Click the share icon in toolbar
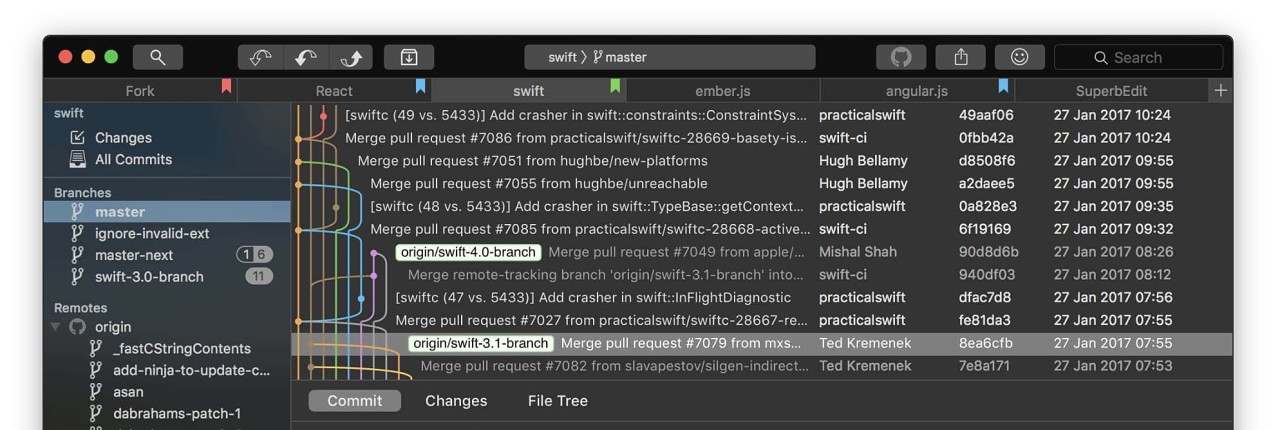Image resolution: width=1280 pixels, height=430 pixels. tap(961, 57)
